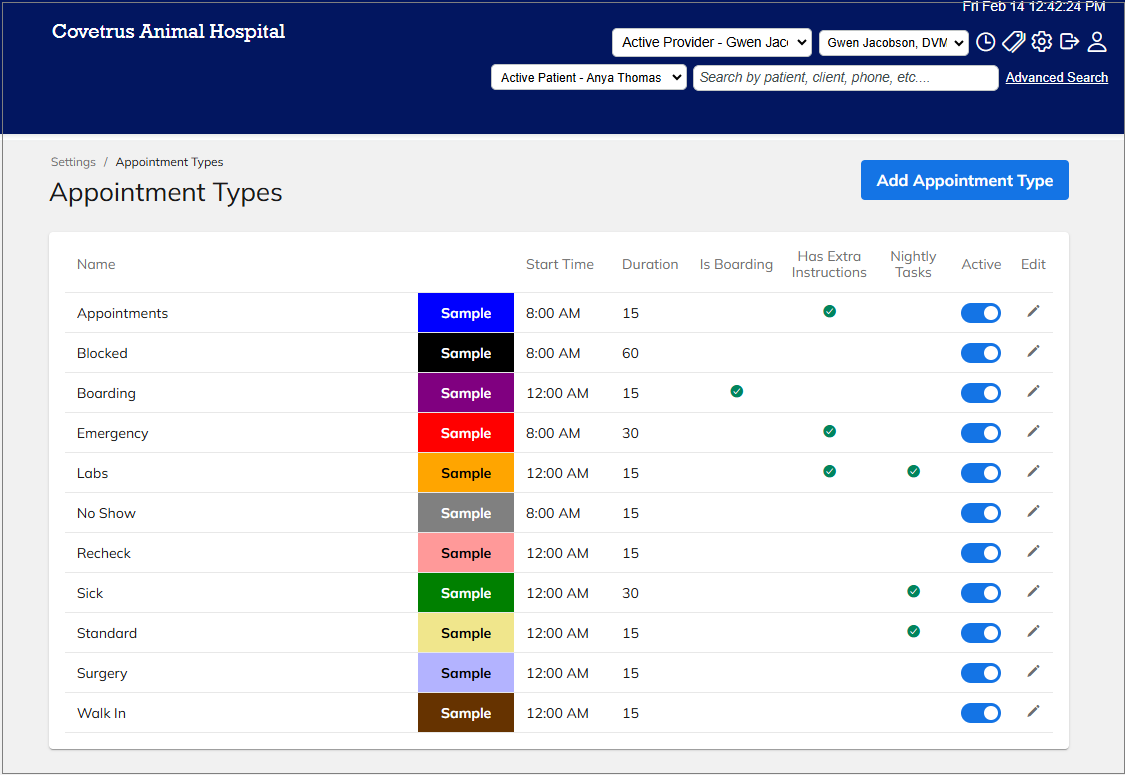Click the red Emergency Sample swatch
The height and width of the screenshot is (775, 1125).
coord(466,433)
